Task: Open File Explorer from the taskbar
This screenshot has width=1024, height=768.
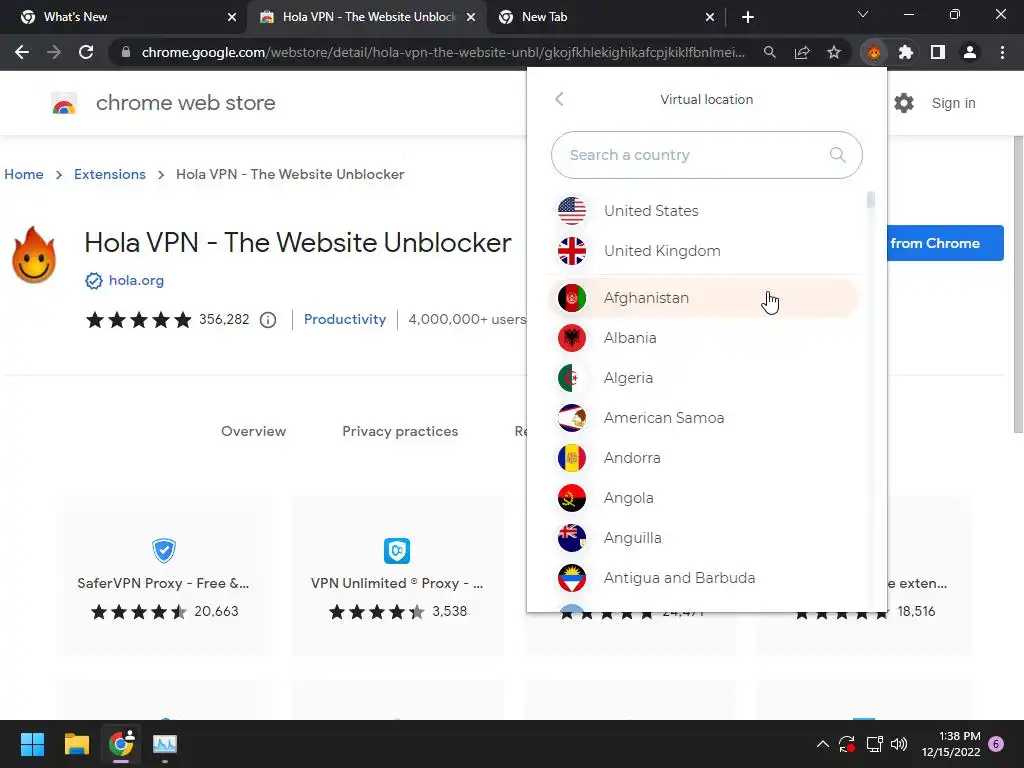Action: (76, 744)
